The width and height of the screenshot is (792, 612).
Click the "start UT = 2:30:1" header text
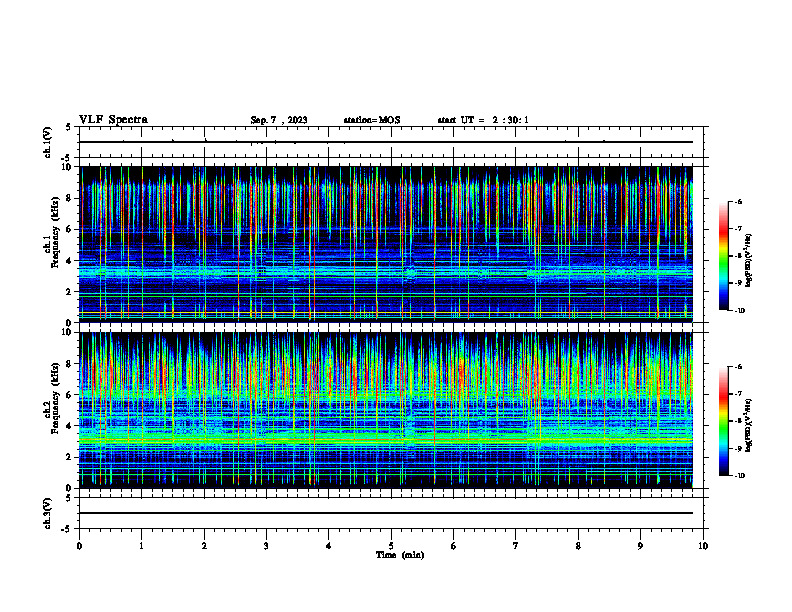(483, 120)
